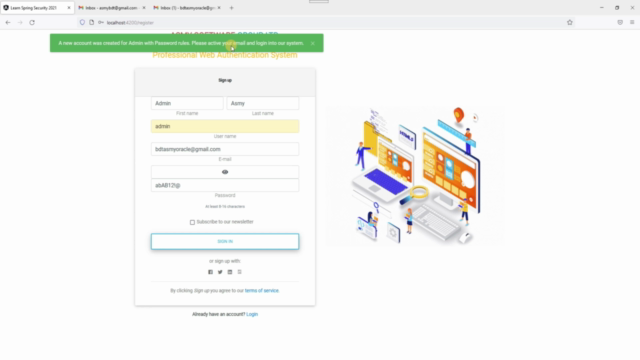Image resolution: width=640 pixels, height=360 pixels.
Task: Click the SIGN IN button
Action: pyautogui.click(x=225, y=241)
